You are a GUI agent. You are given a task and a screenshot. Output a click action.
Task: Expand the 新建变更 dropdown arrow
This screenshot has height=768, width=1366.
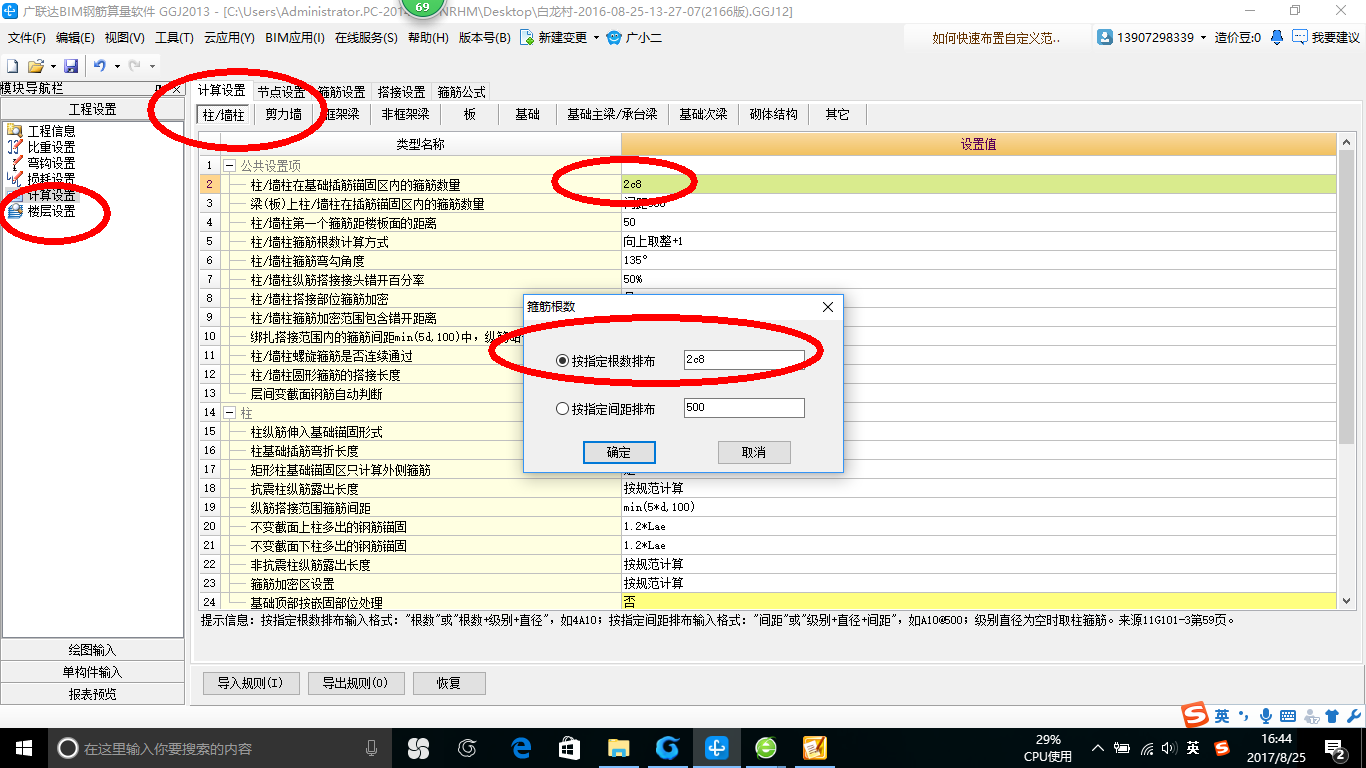(596, 38)
